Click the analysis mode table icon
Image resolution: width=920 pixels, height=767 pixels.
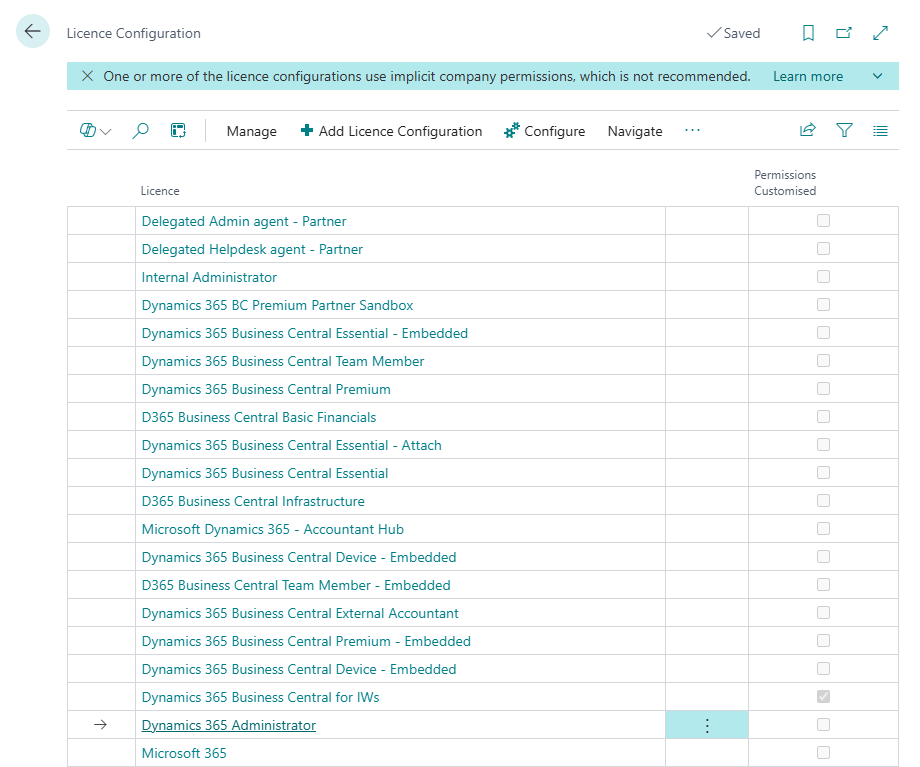[x=178, y=130]
